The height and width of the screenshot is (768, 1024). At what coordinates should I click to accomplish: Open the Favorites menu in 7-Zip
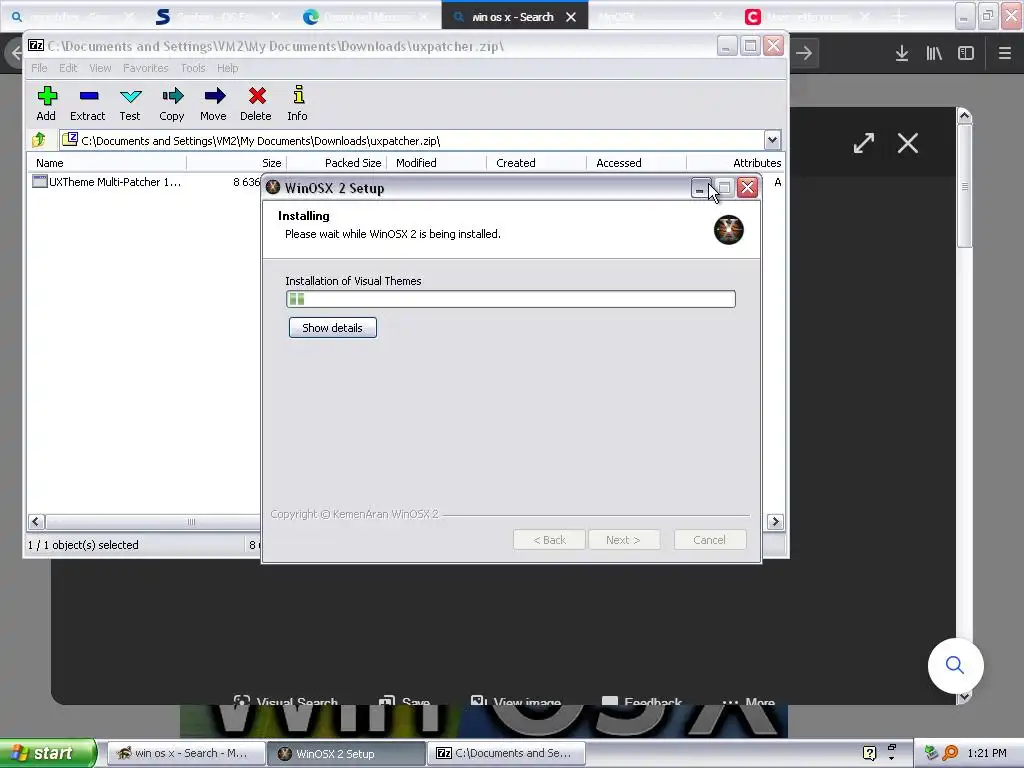[146, 68]
